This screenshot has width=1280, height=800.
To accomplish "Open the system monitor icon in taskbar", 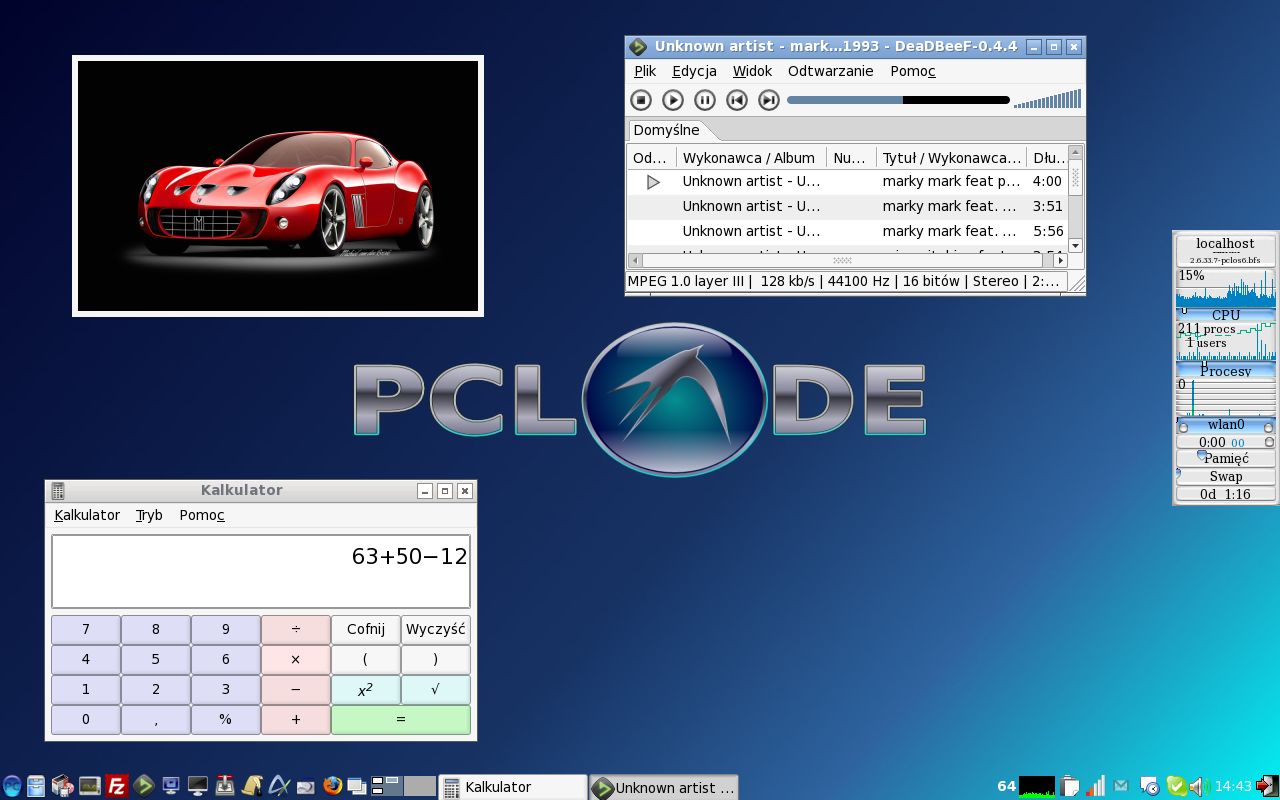I will (90, 786).
